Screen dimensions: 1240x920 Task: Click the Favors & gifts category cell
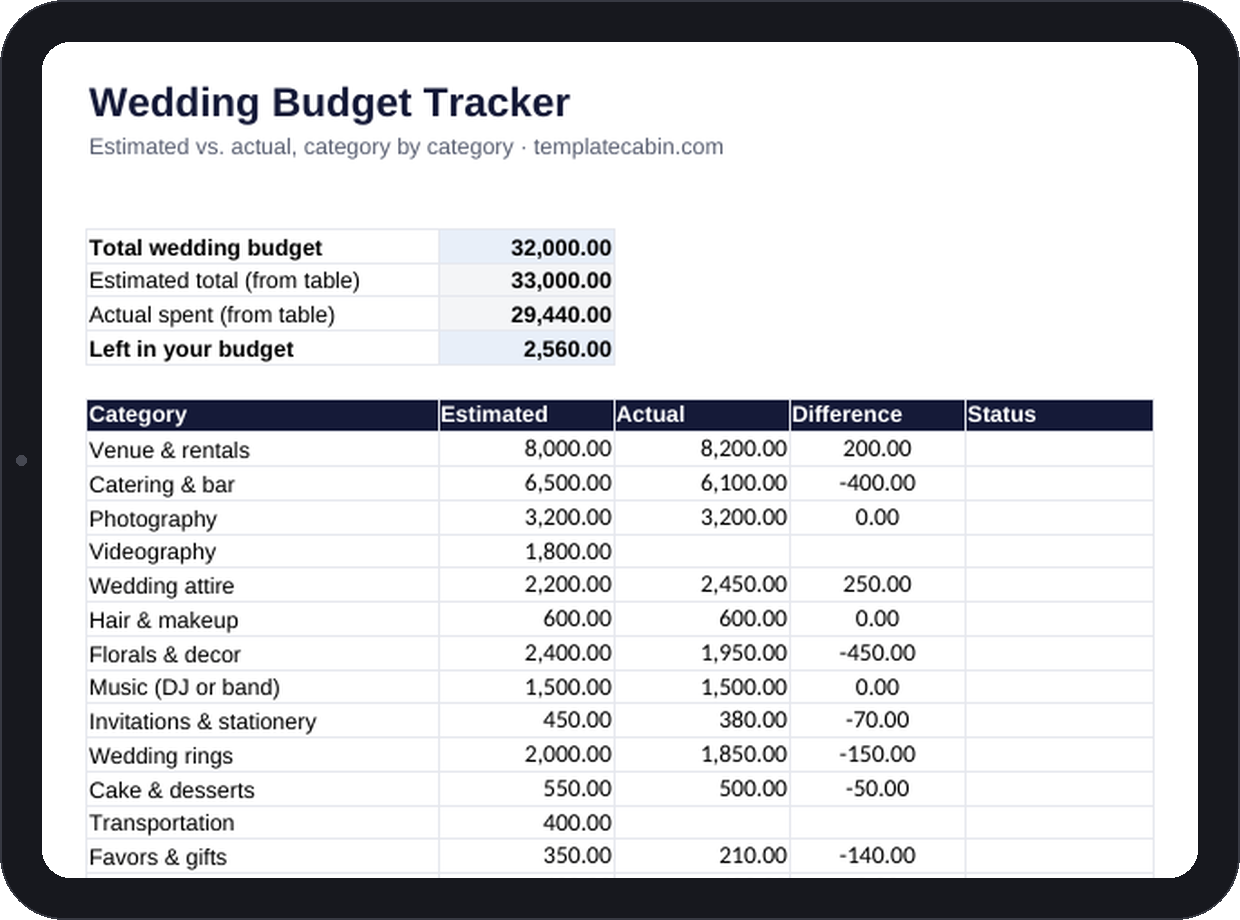263,857
